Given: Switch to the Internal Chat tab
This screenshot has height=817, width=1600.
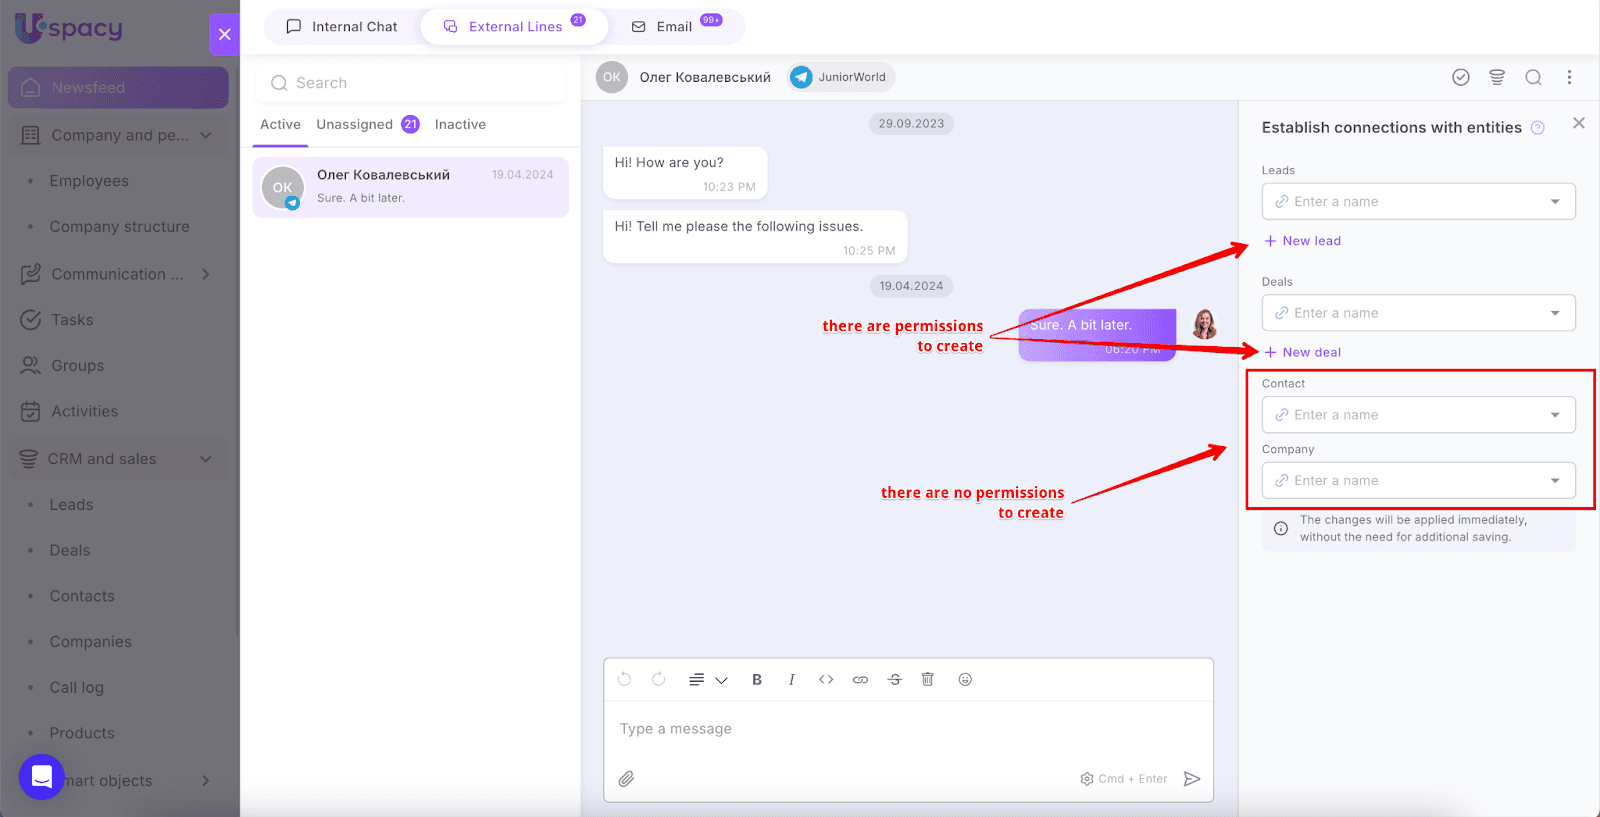Looking at the screenshot, I should tap(342, 27).
